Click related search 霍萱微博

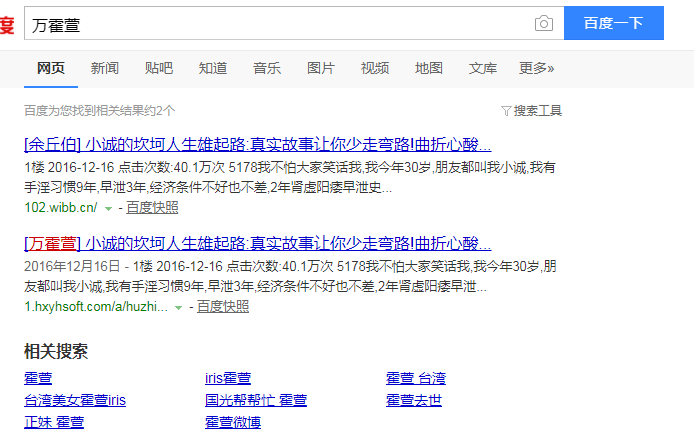pos(233,422)
